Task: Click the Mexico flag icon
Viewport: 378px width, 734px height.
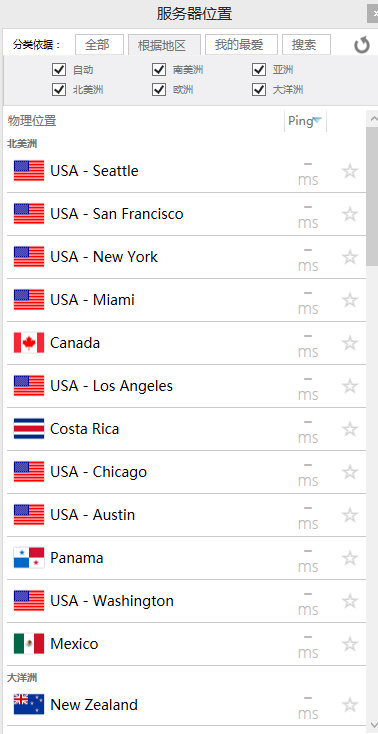Action: tap(29, 644)
